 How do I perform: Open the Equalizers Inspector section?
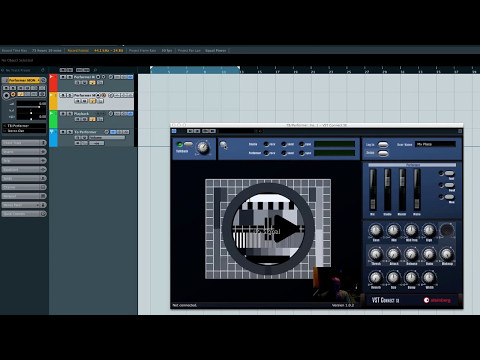point(24,169)
